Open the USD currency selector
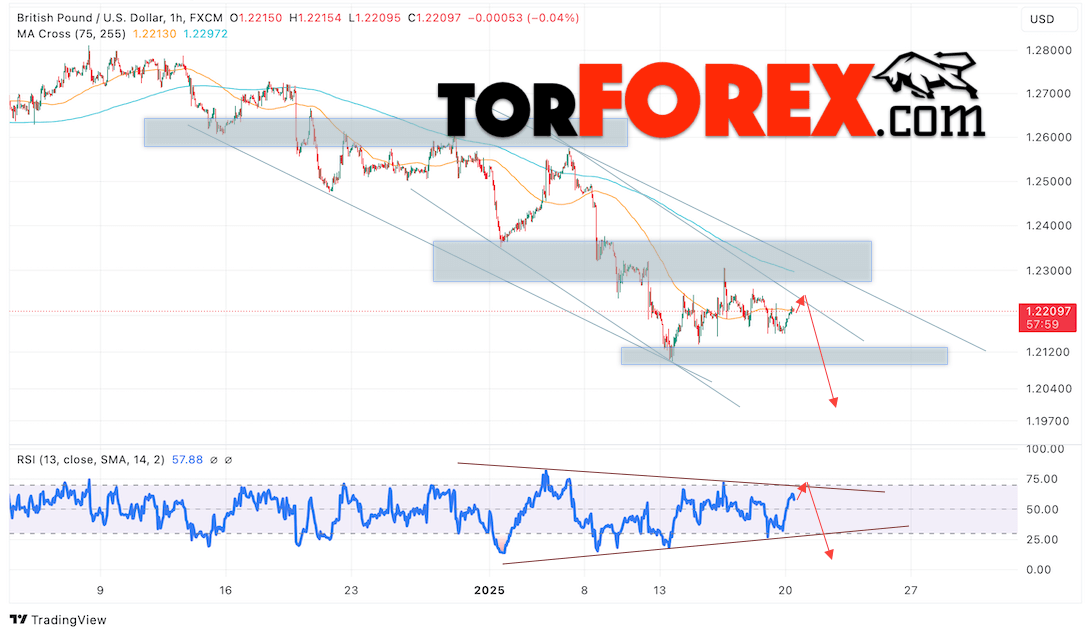 click(x=1041, y=19)
